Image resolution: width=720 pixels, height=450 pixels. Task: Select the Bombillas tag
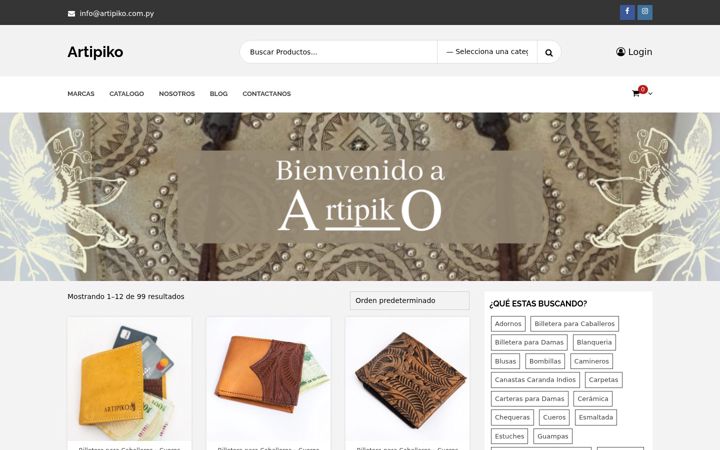click(x=545, y=361)
